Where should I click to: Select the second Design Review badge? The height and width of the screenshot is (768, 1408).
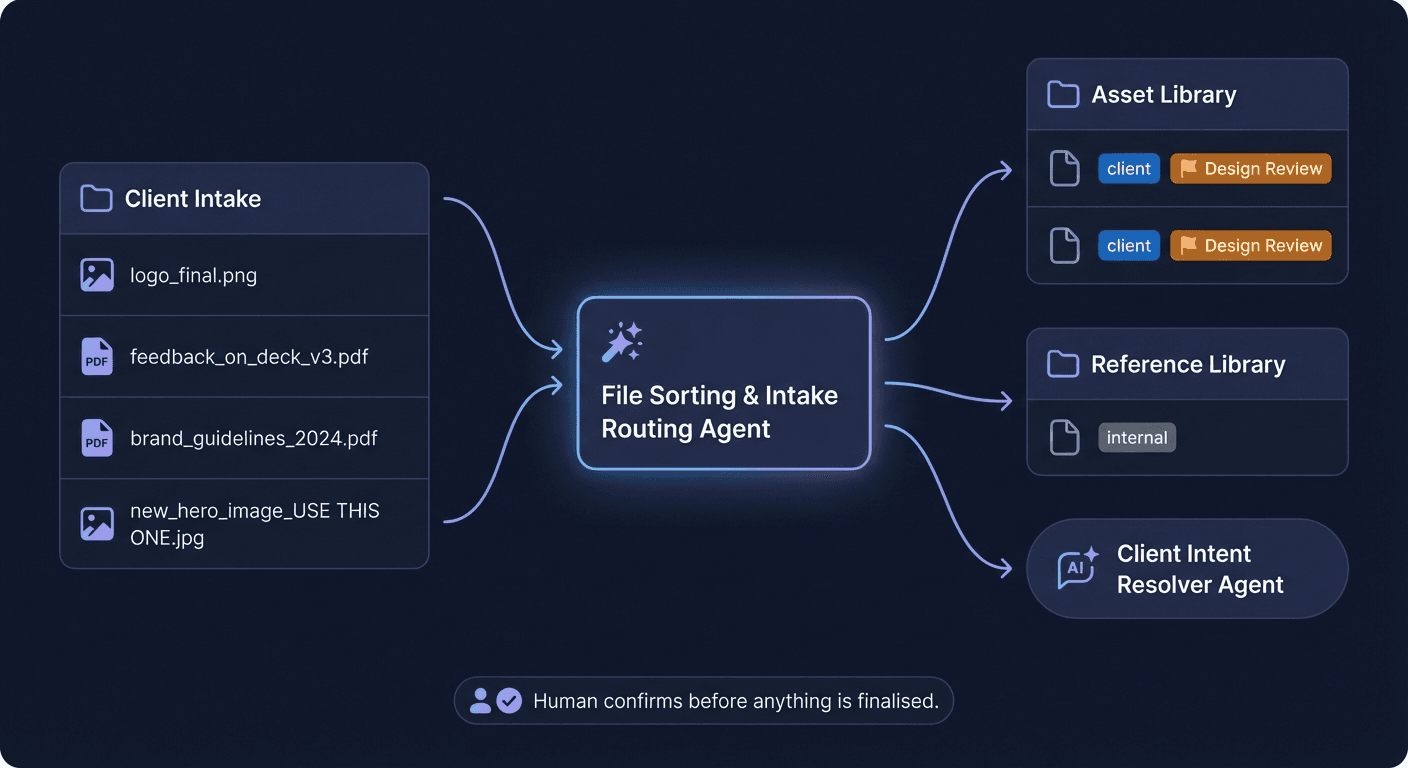pos(1250,245)
